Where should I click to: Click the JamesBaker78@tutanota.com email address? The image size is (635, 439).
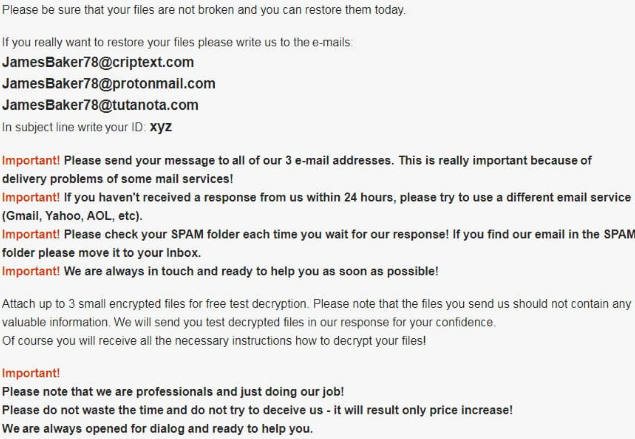[x=100, y=105]
